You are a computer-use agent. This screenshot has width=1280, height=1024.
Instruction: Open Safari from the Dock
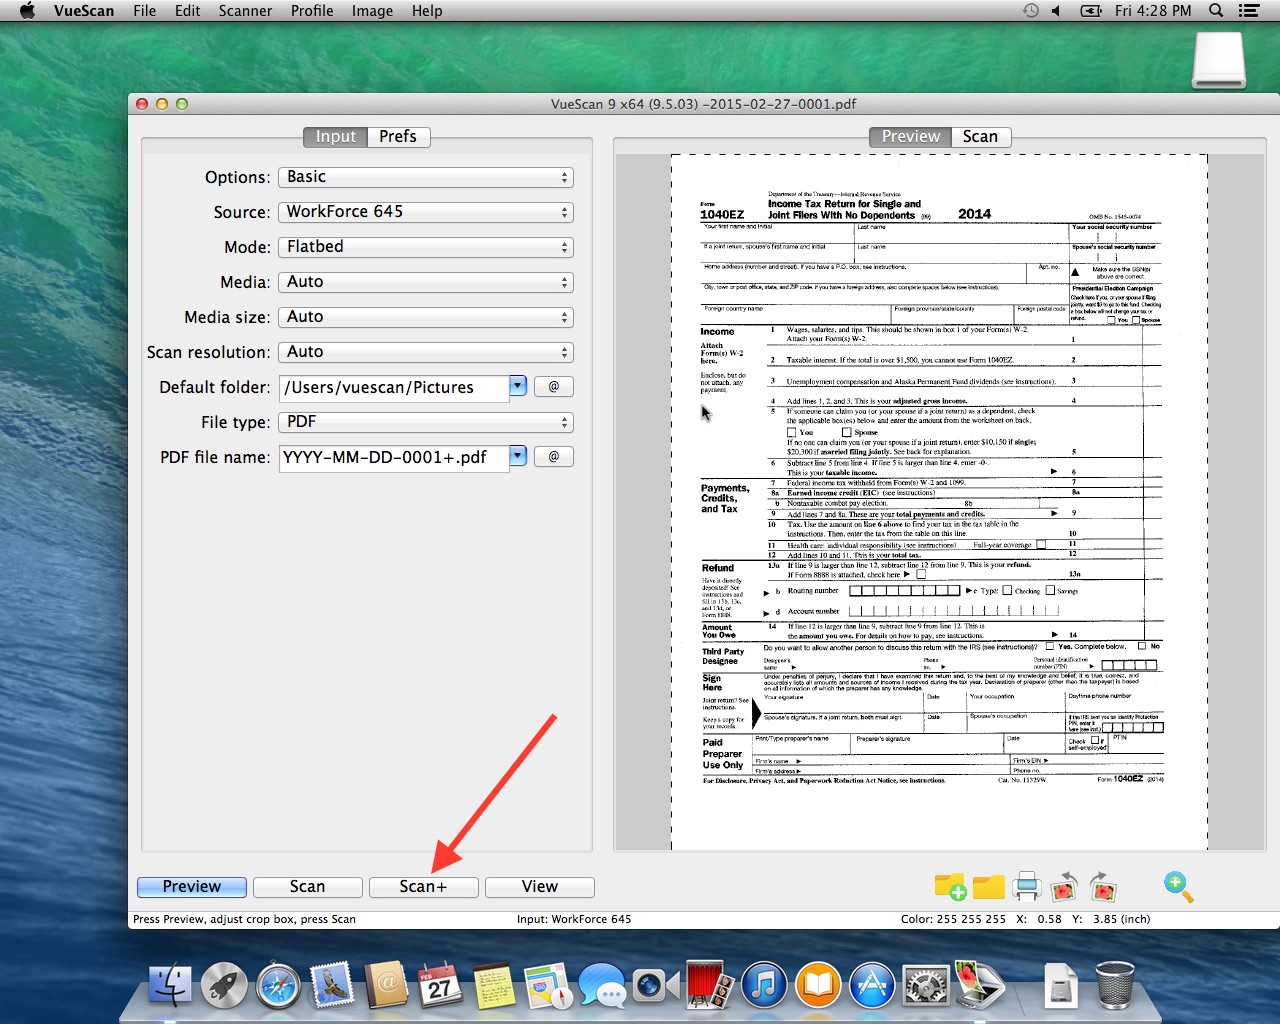coord(278,987)
